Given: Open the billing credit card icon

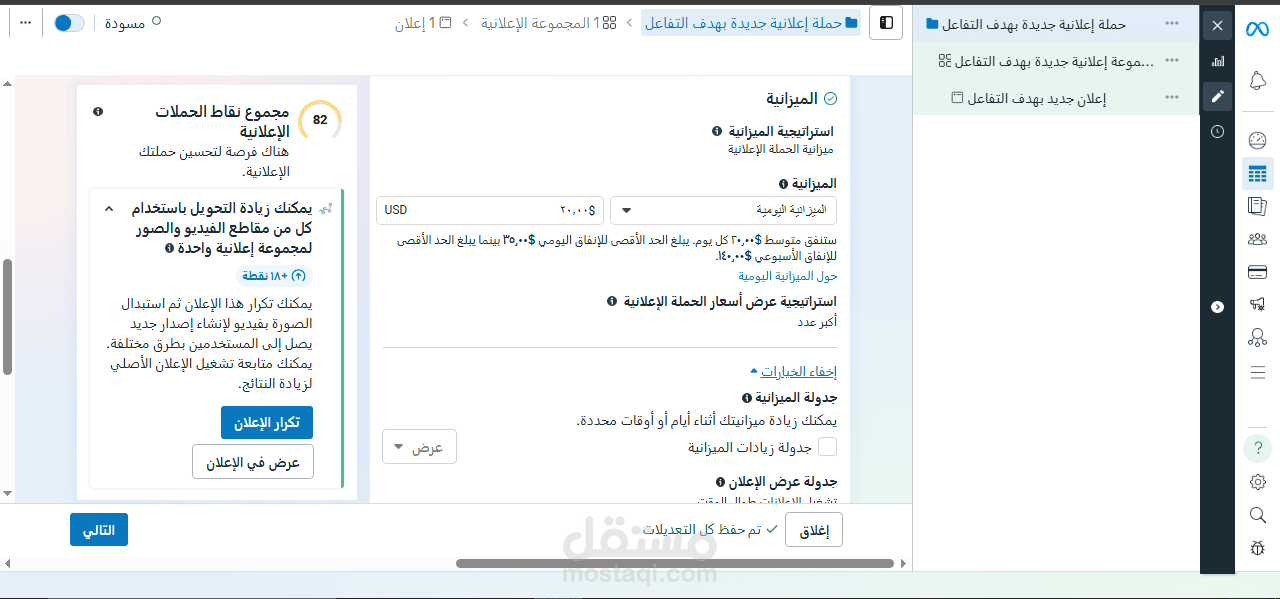Looking at the screenshot, I should [1257, 272].
